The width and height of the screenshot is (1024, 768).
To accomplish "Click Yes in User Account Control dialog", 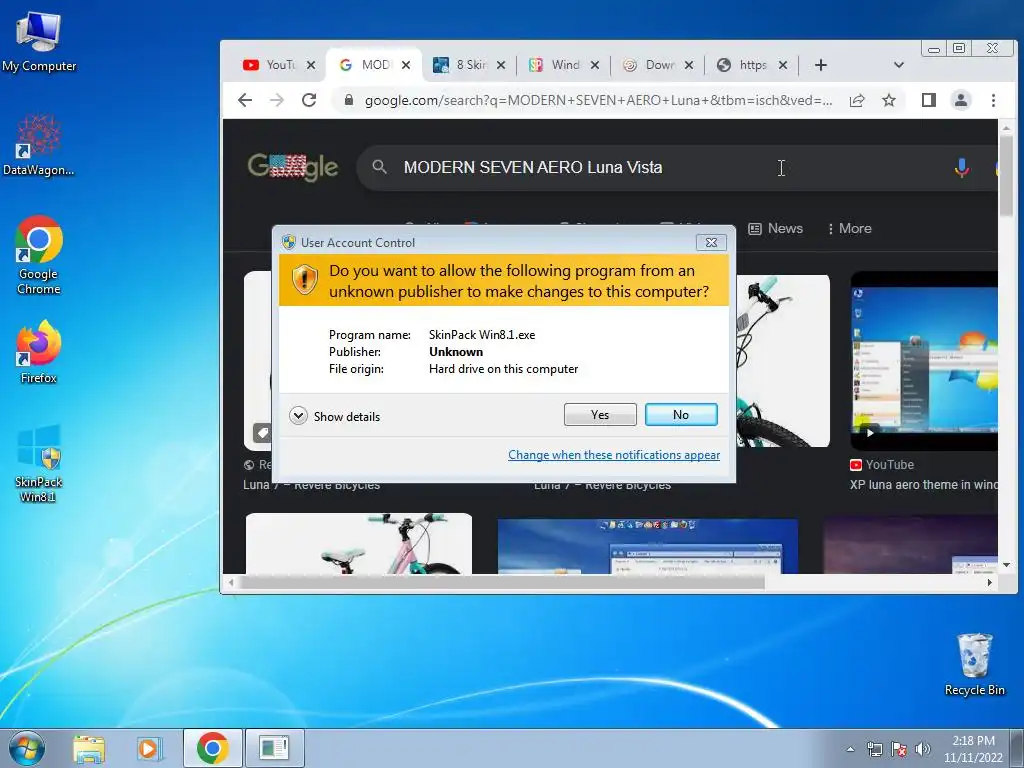I will coord(600,415).
